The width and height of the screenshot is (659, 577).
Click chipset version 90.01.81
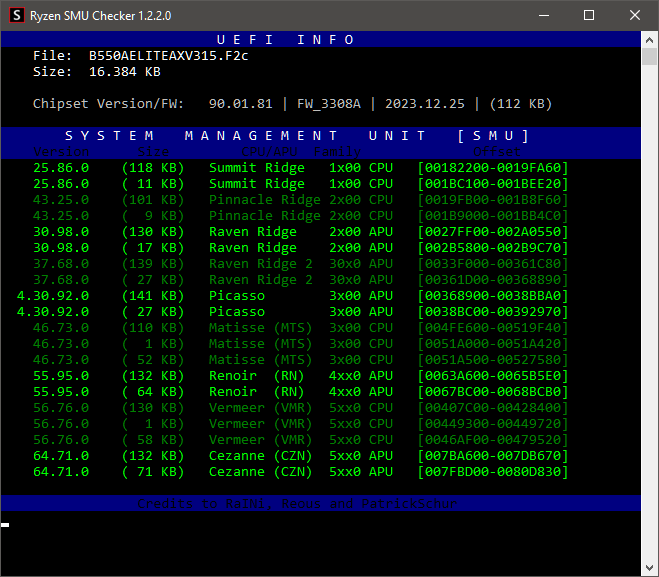point(240,104)
